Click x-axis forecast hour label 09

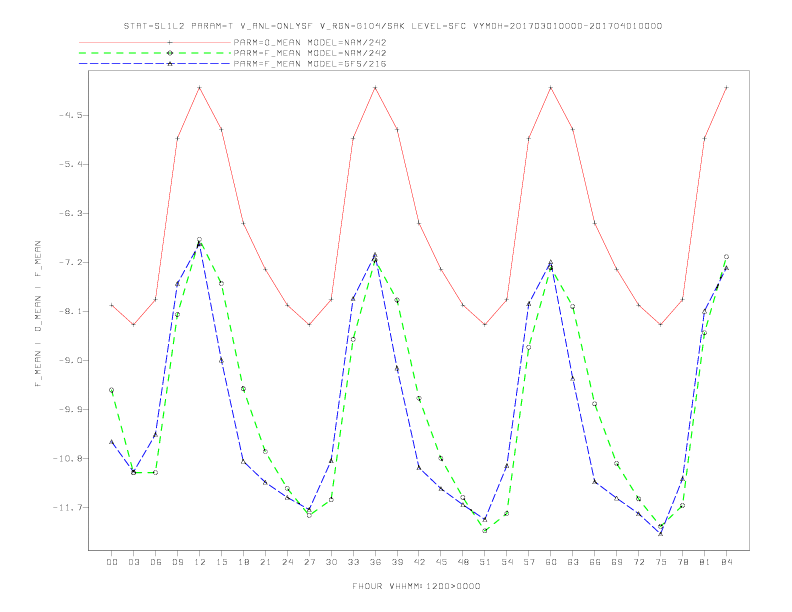177,562
